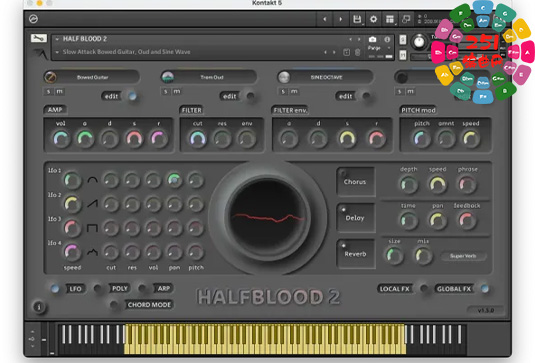Image resolution: width=535 pixels, height=363 pixels.
Task: Select next snapshot arrow
Action: click(334, 52)
